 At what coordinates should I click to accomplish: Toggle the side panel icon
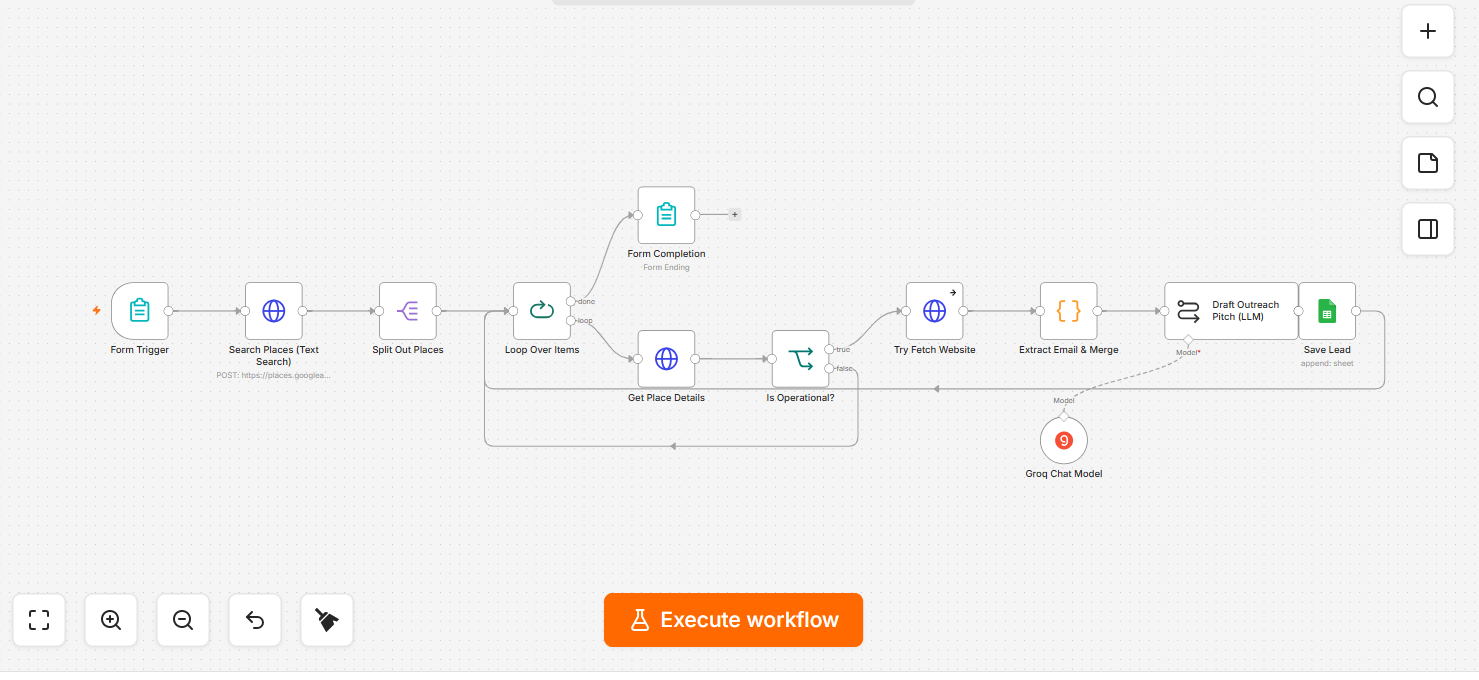tap(1428, 229)
